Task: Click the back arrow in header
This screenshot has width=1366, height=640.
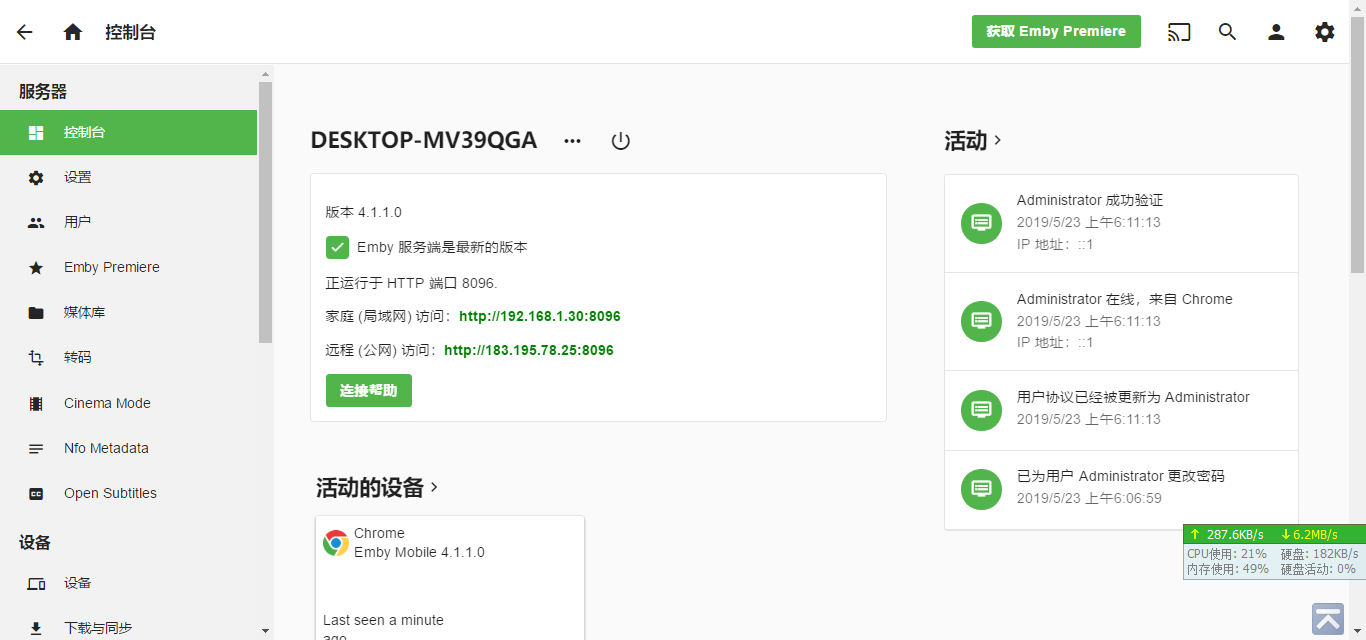Action: click(x=25, y=32)
